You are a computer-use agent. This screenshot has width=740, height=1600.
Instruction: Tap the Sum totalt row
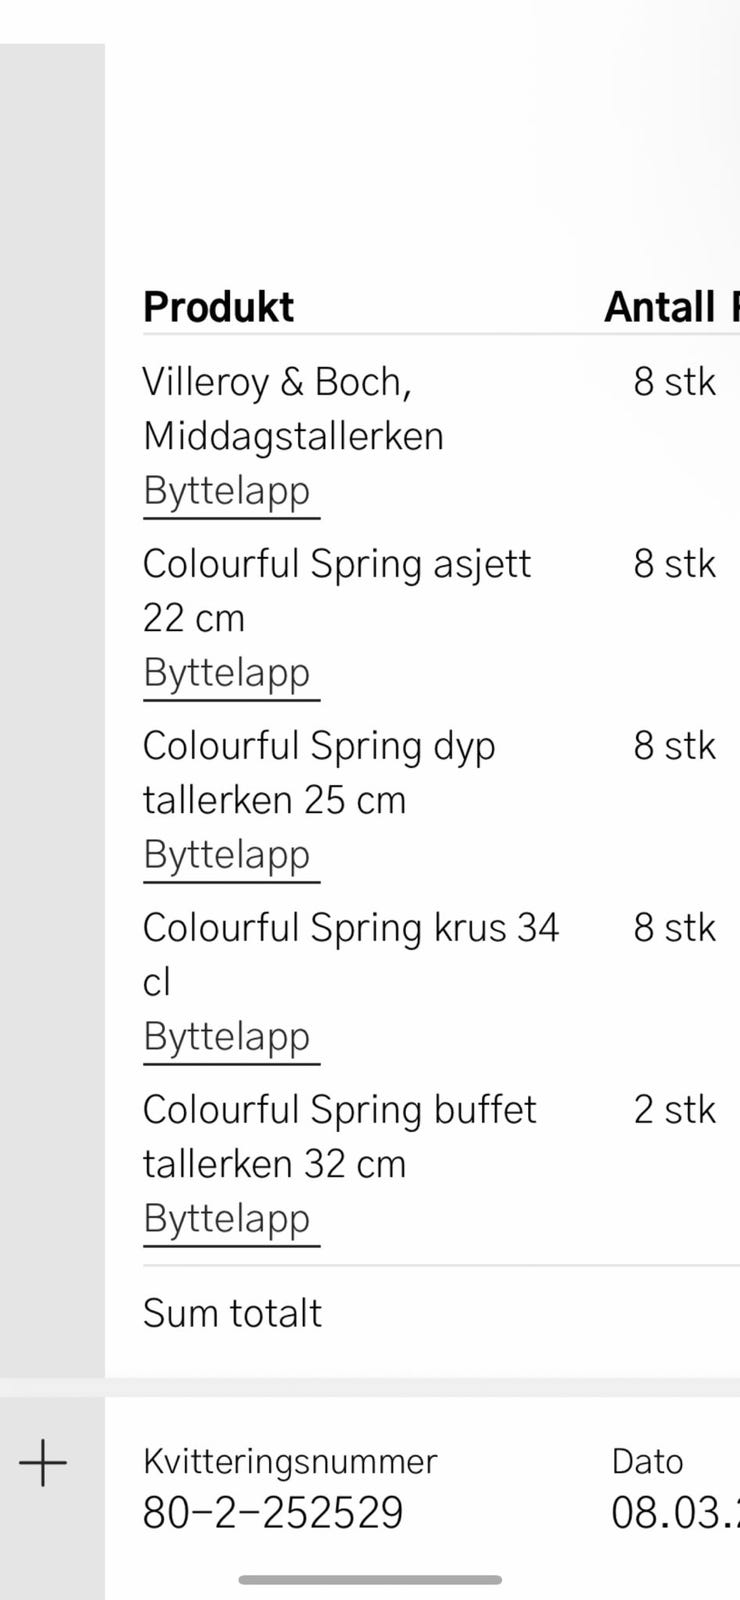[441, 1314]
